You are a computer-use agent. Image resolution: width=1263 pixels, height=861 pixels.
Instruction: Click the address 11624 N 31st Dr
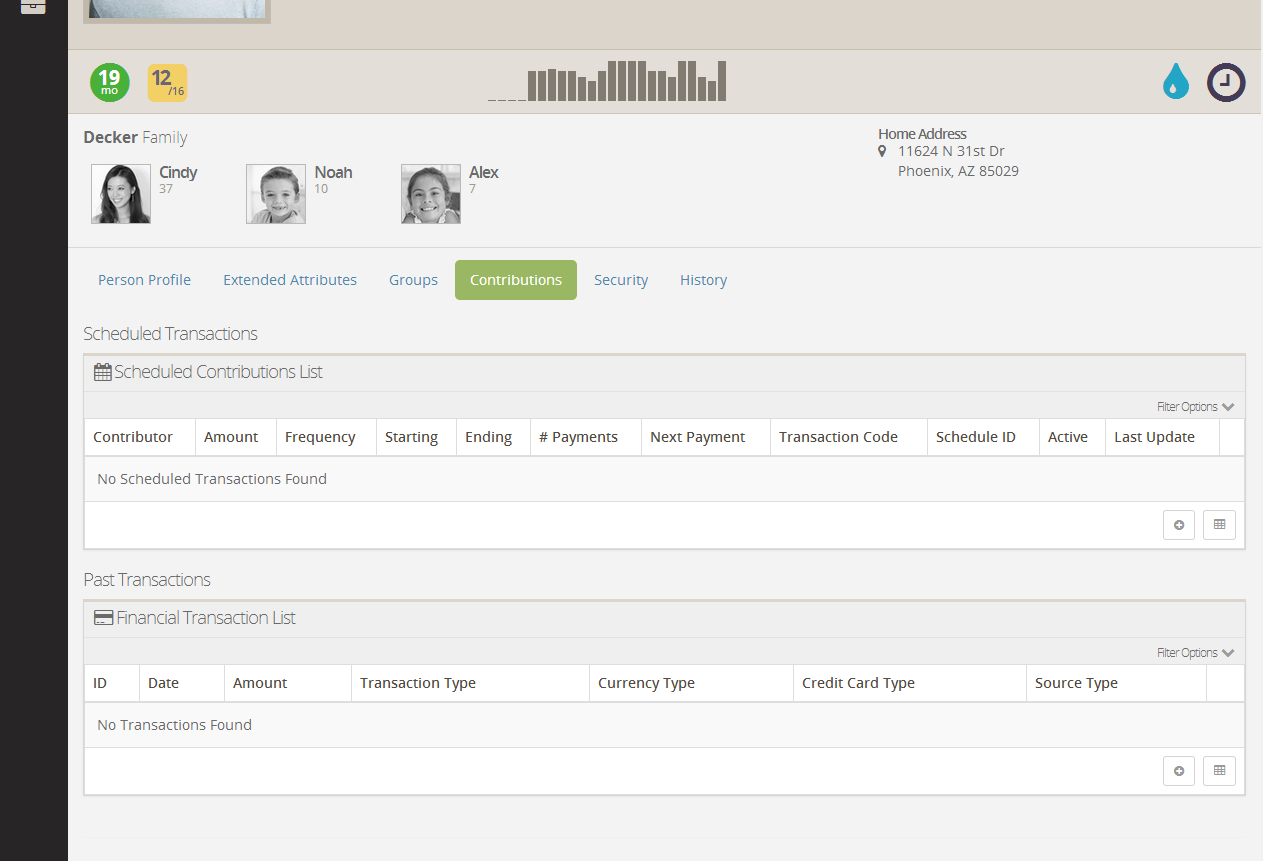(951, 151)
